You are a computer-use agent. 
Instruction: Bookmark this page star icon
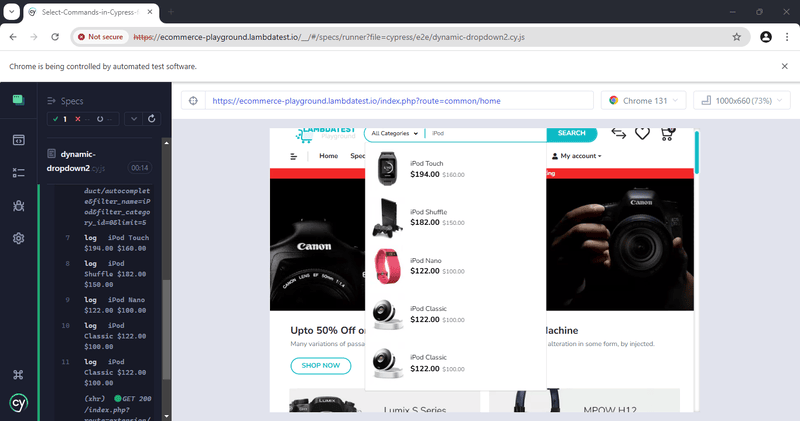coord(736,37)
